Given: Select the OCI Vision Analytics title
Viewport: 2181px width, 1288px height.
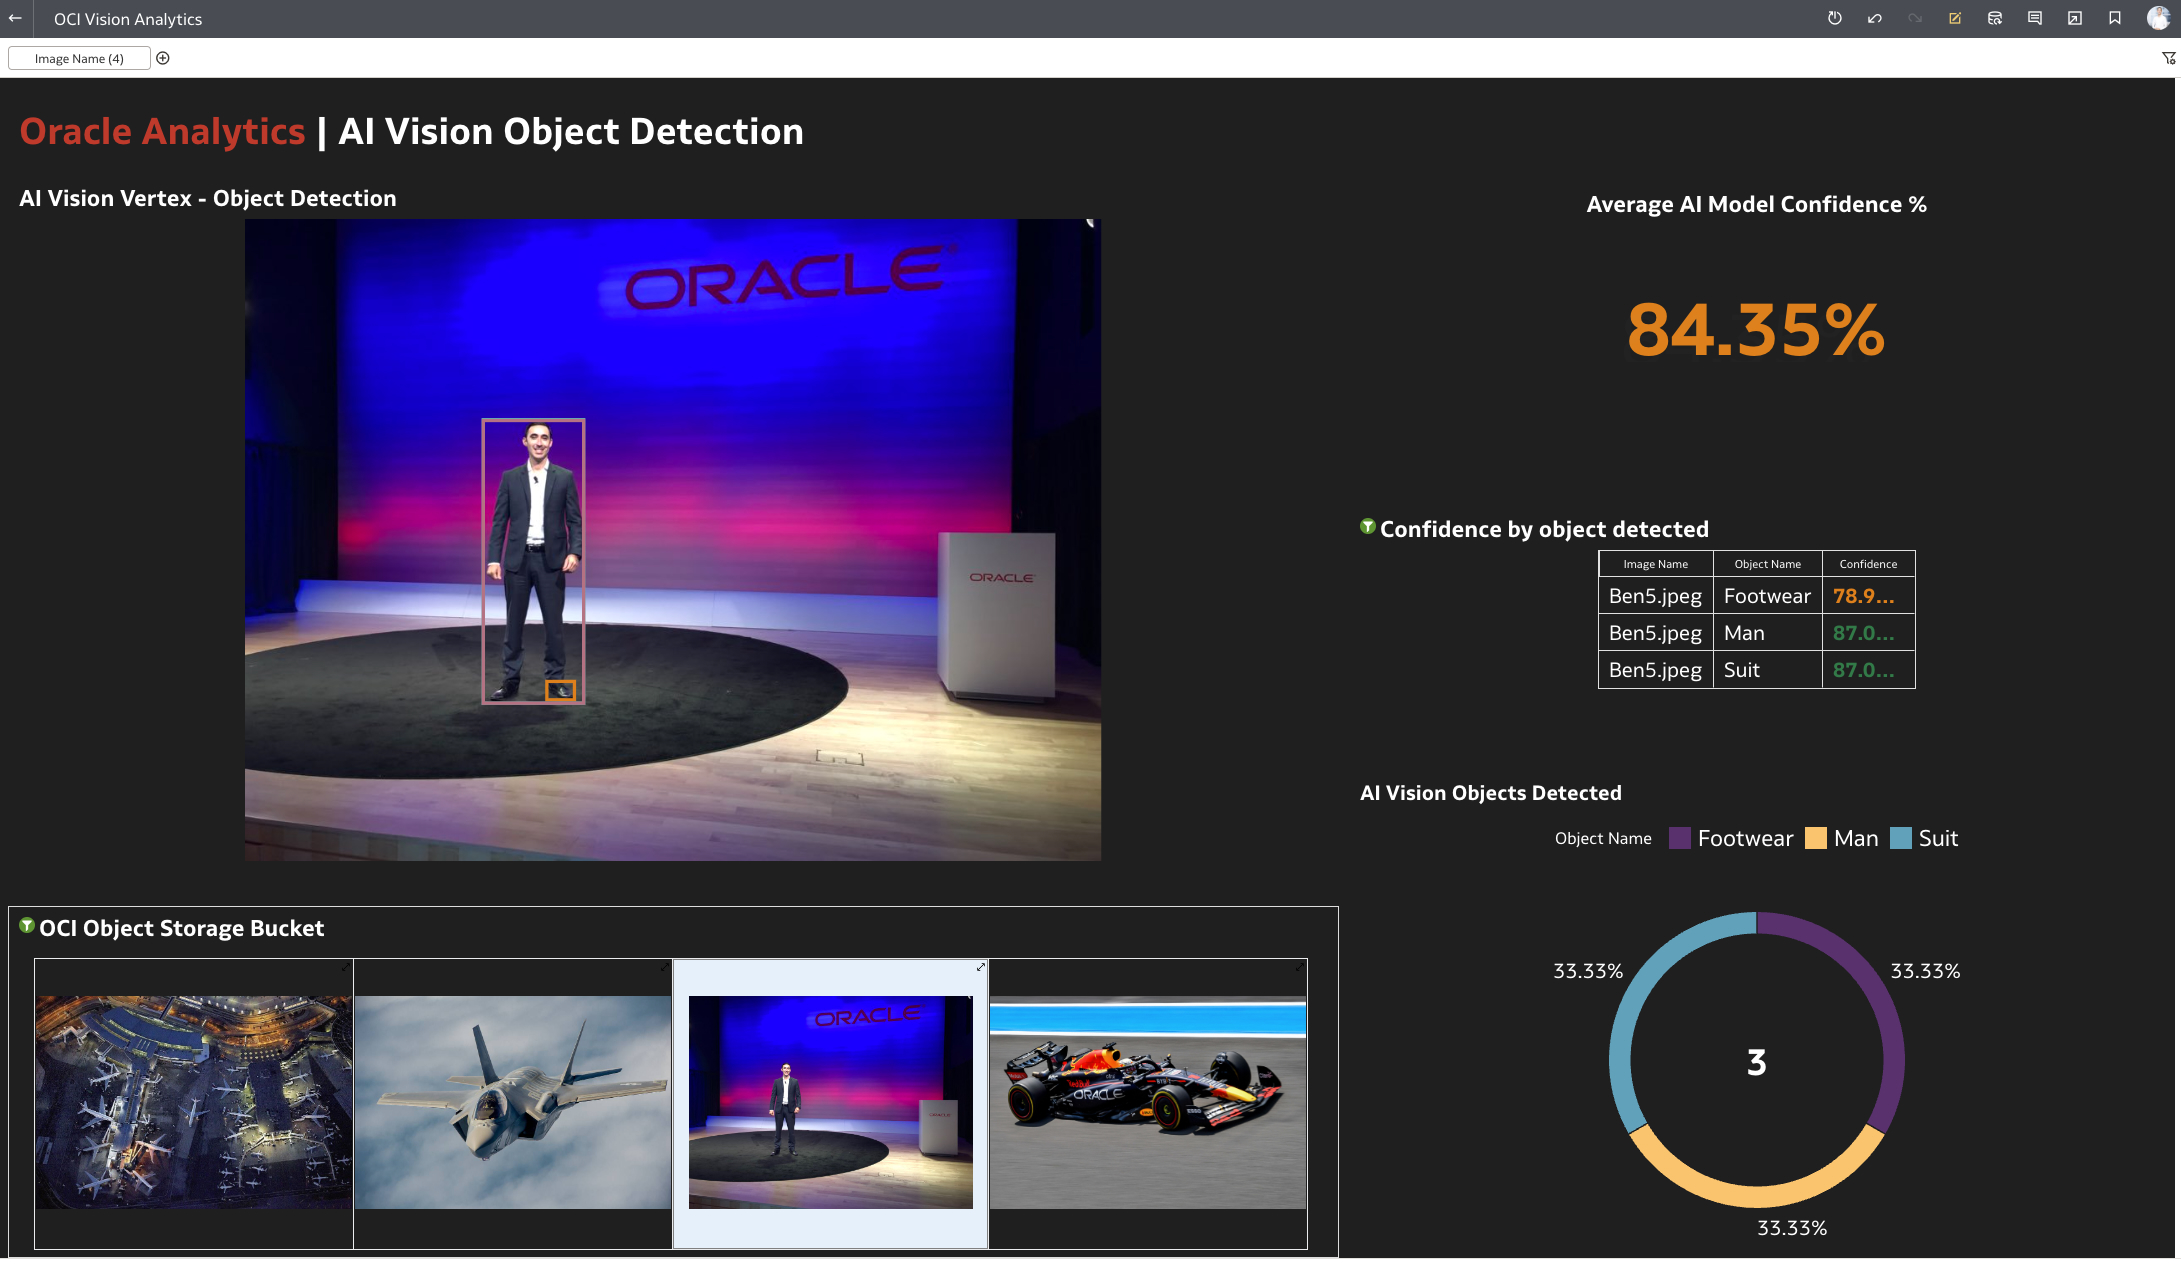Looking at the screenshot, I should point(127,18).
